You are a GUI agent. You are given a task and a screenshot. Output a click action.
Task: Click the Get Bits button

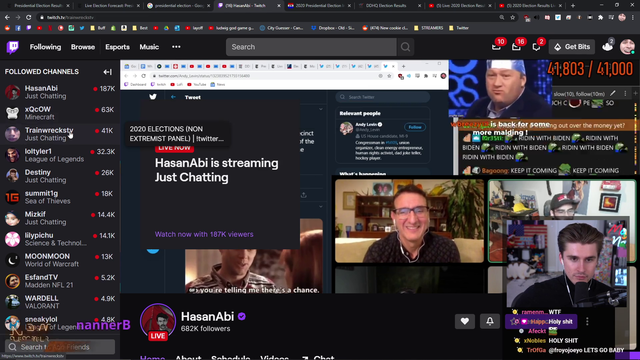pyautogui.click(x=572, y=47)
